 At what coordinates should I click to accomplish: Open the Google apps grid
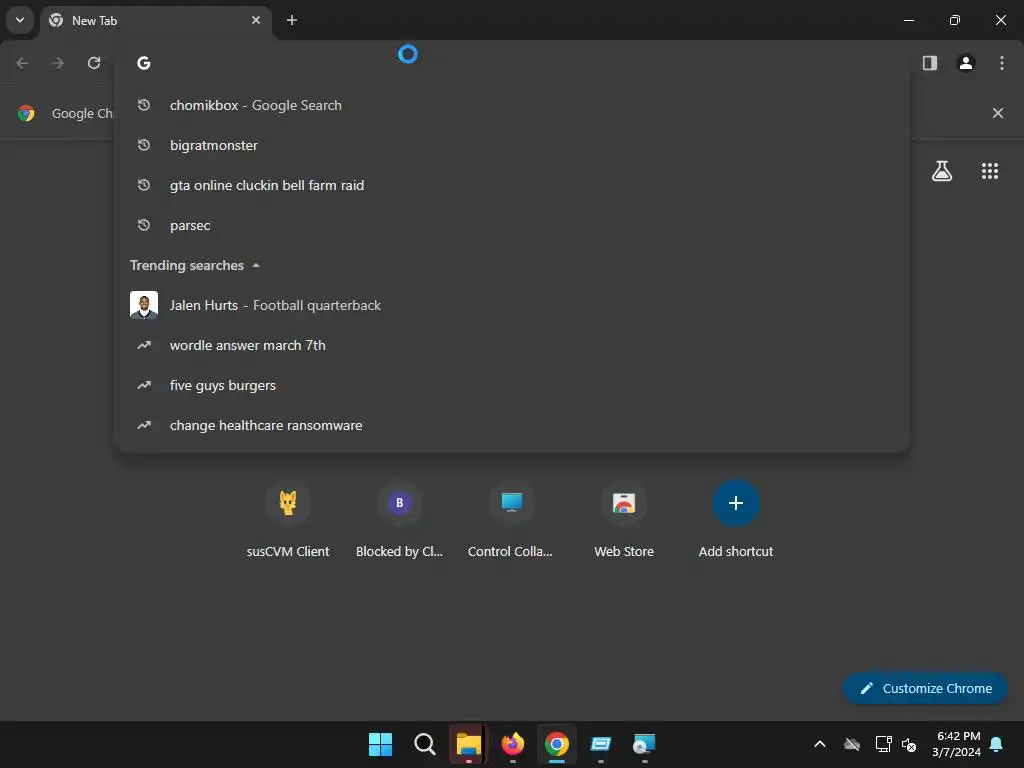point(989,171)
